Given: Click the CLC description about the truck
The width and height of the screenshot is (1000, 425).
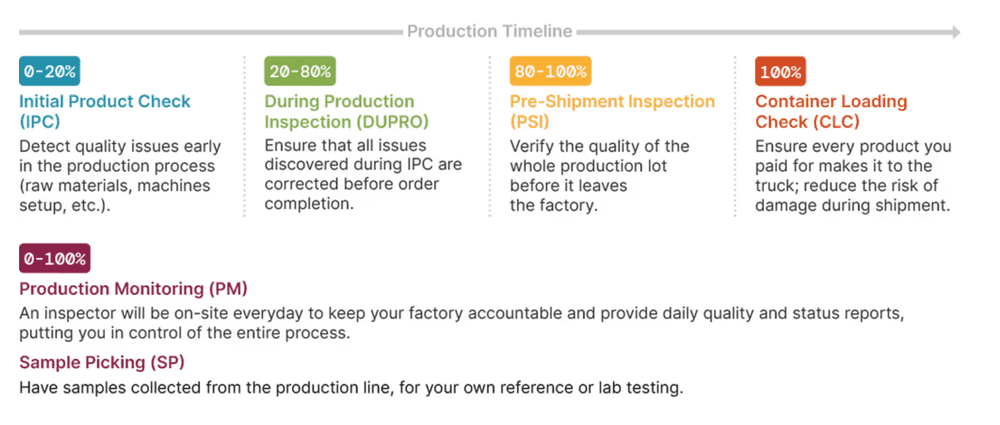Looking at the screenshot, I should pyautogui.click(x=853, y=176).
